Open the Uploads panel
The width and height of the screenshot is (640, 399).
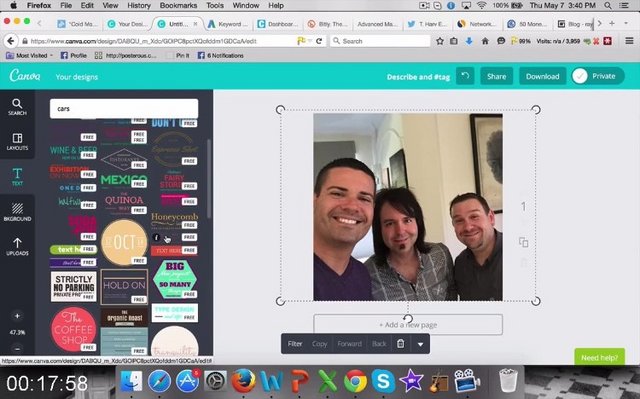point(17,247)
